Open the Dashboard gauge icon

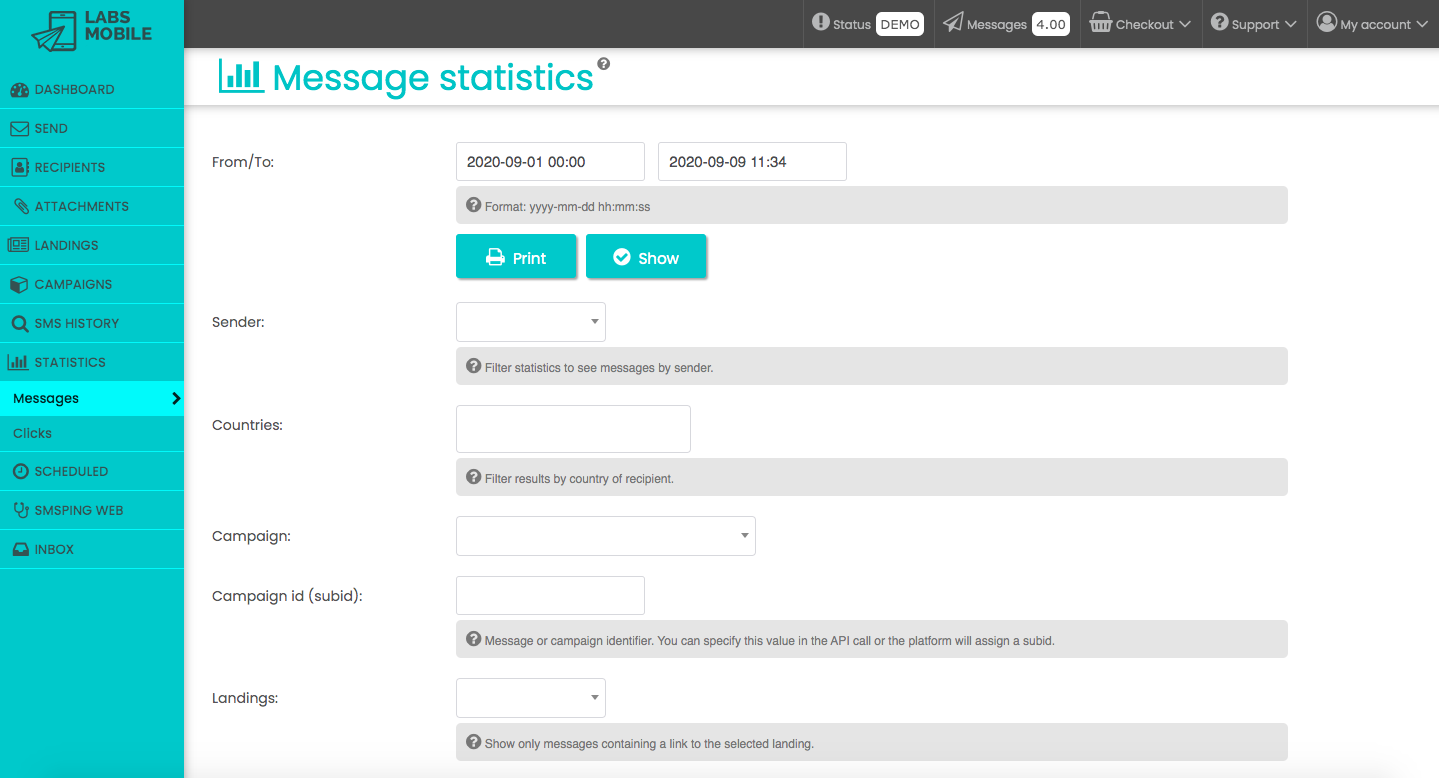(20, 90)
